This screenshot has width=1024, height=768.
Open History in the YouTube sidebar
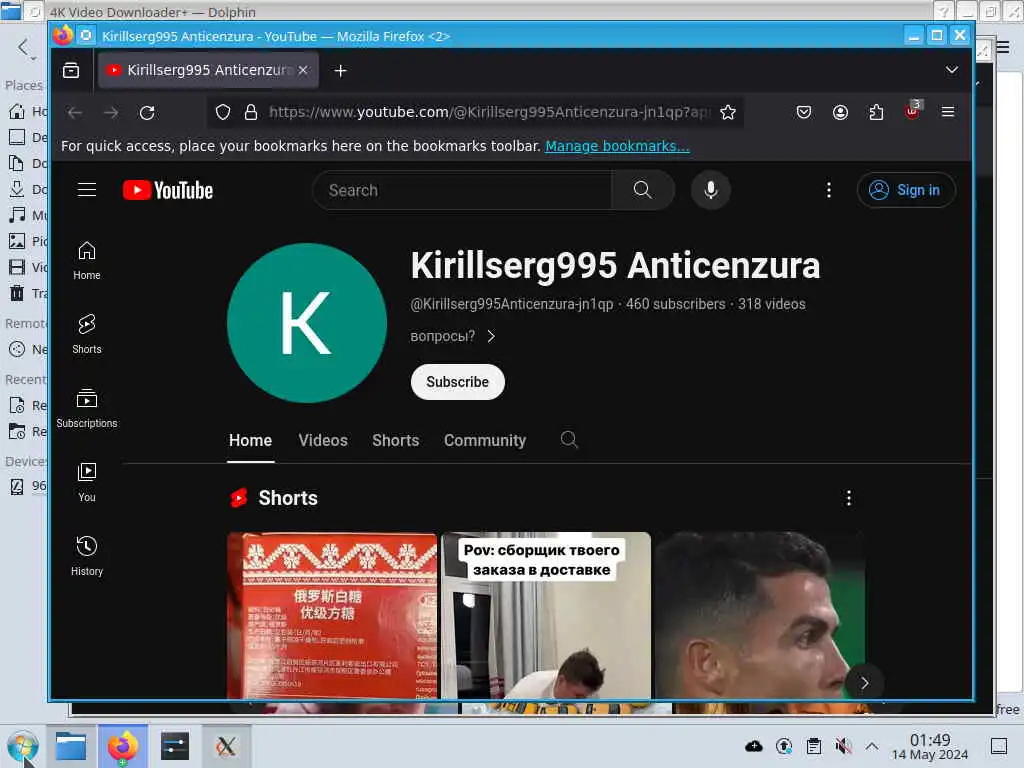(x=87, y=556)
